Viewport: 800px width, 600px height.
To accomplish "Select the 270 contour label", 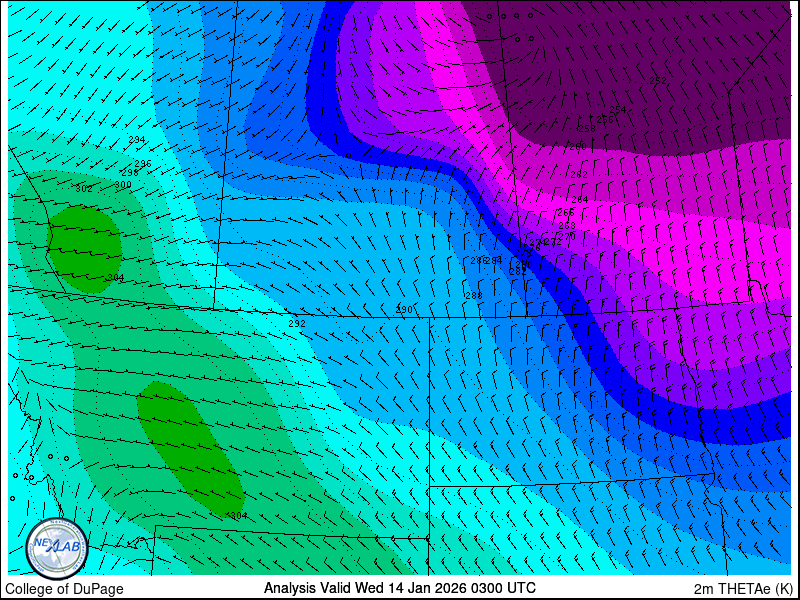I will (567, 236).
